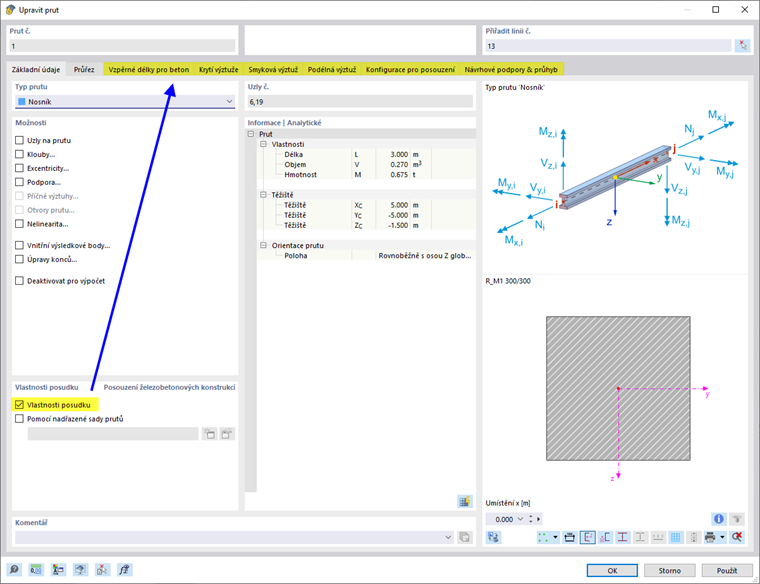Collapse the Vlastnosti group
760x584 pixels.
pos(263,144)
